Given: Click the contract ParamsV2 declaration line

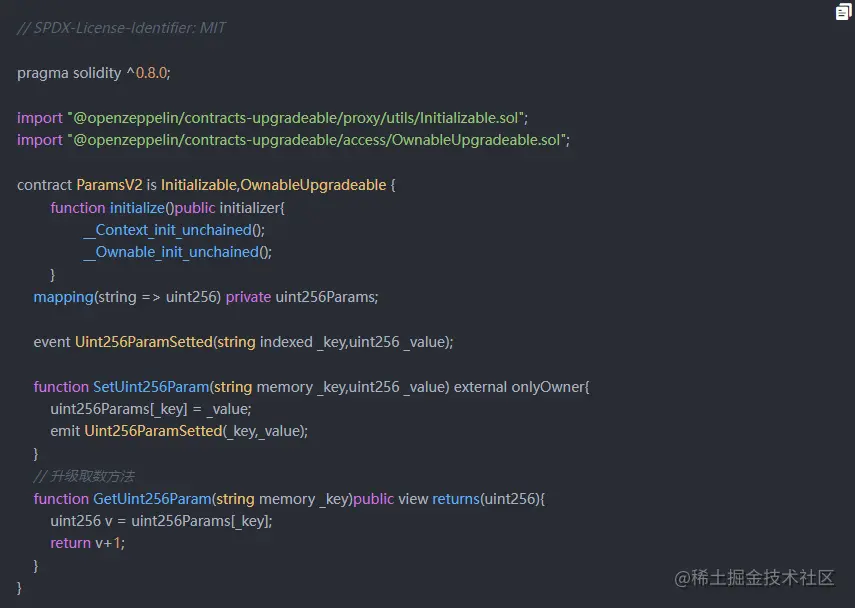Looking at the screenshot, I should (x=206, y=185).
